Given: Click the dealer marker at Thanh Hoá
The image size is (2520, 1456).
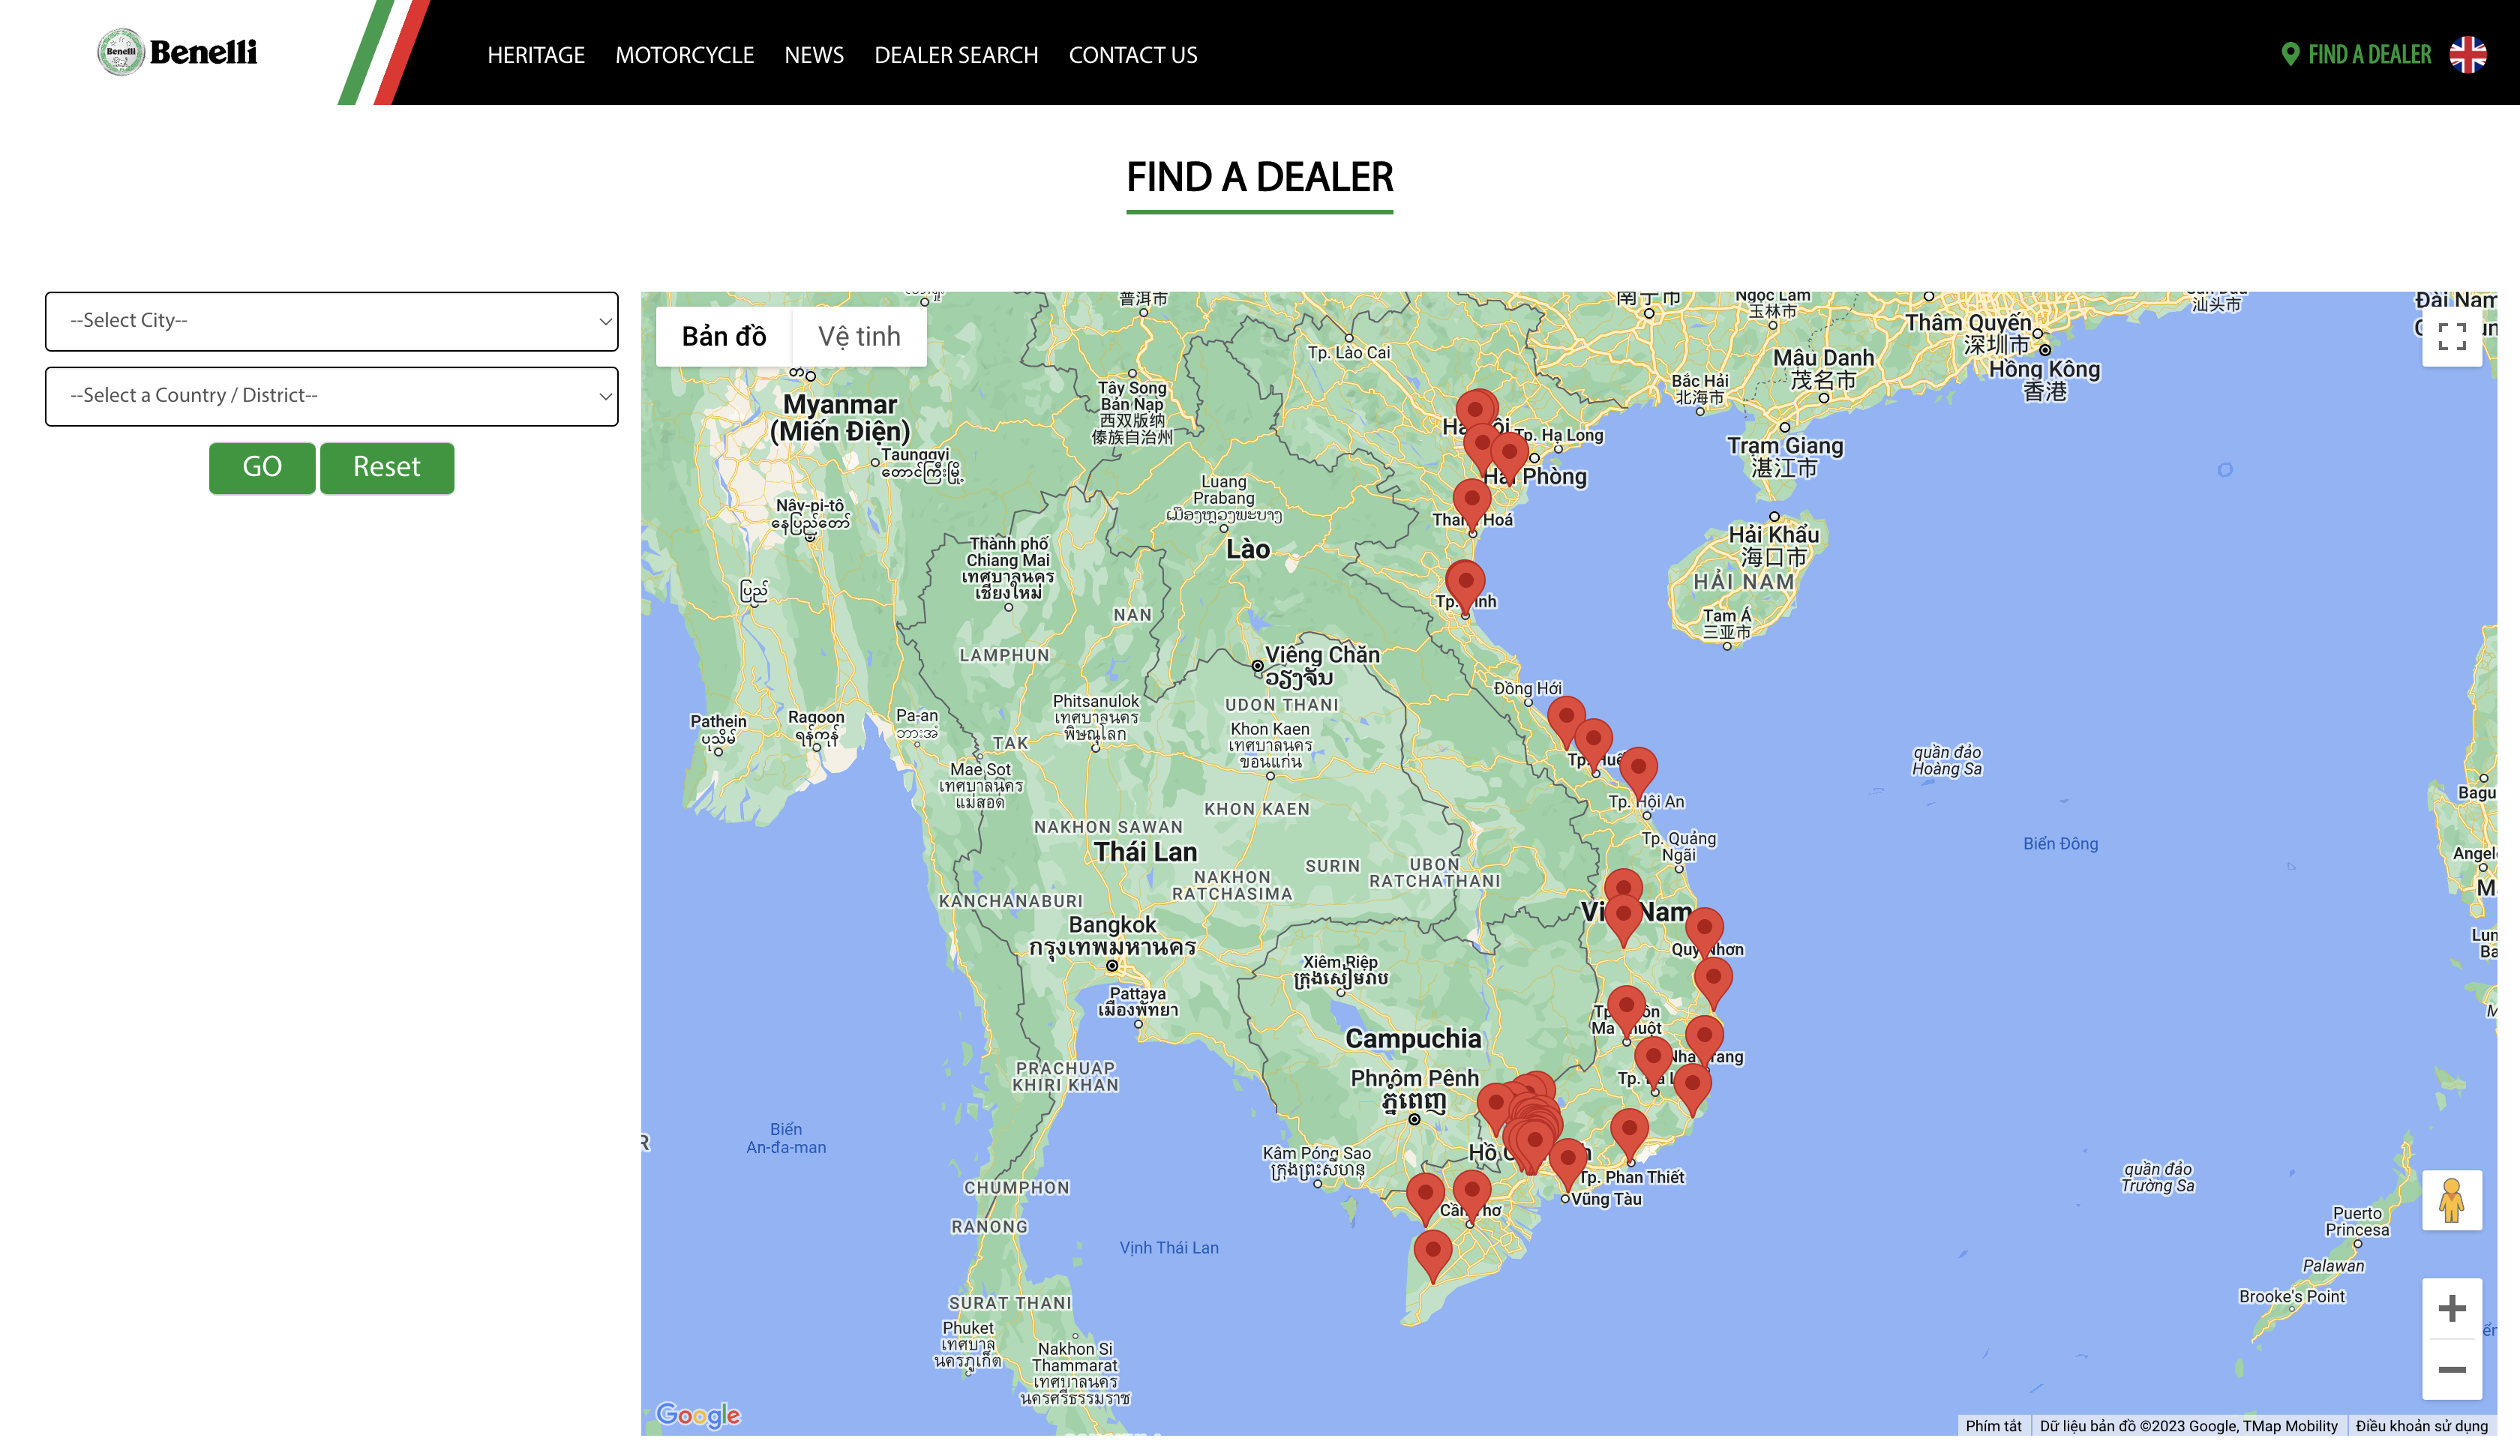Looking at the screenshot, I should coord(1471,499).
